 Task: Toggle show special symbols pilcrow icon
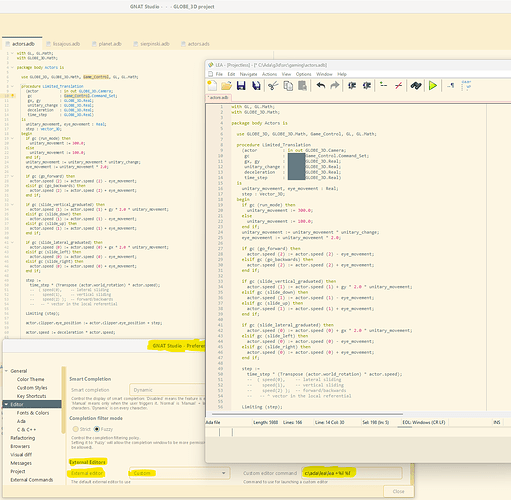[x=451, y=86]
